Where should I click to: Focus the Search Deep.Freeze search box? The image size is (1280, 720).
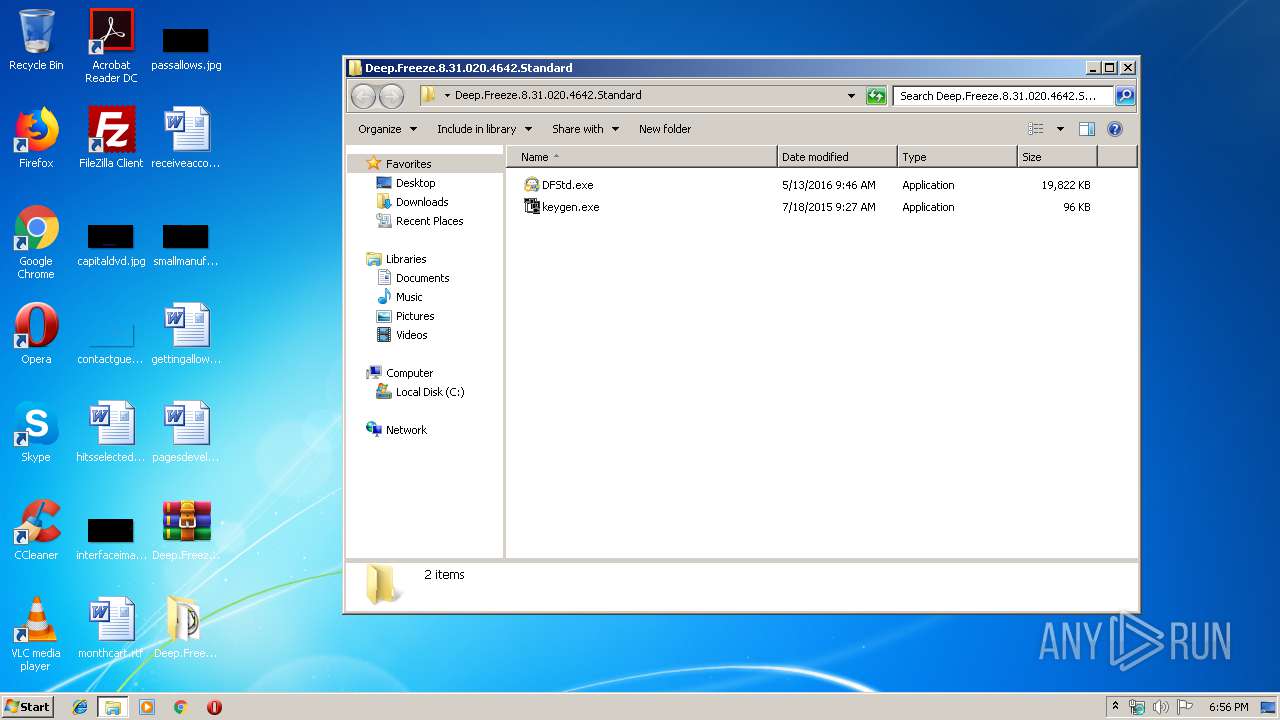(x=1002, y=96)
